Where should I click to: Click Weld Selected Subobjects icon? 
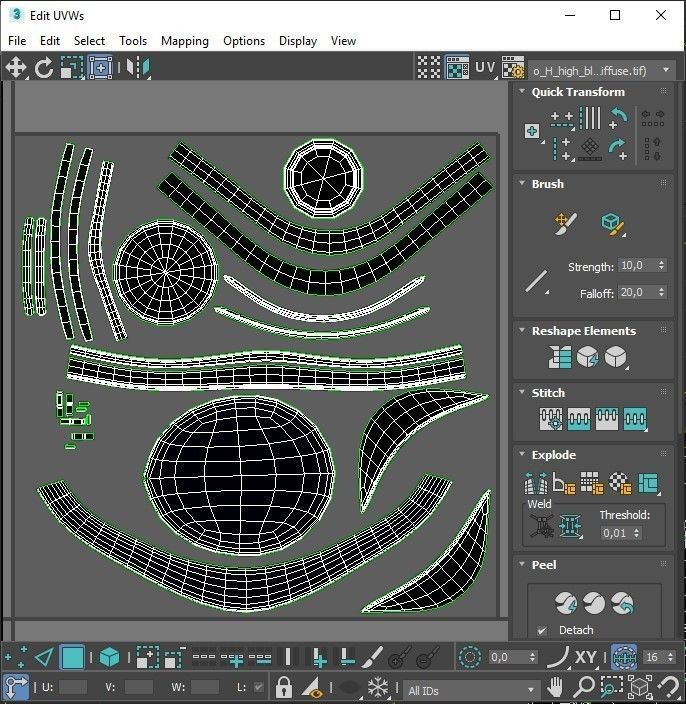(570, 526)
